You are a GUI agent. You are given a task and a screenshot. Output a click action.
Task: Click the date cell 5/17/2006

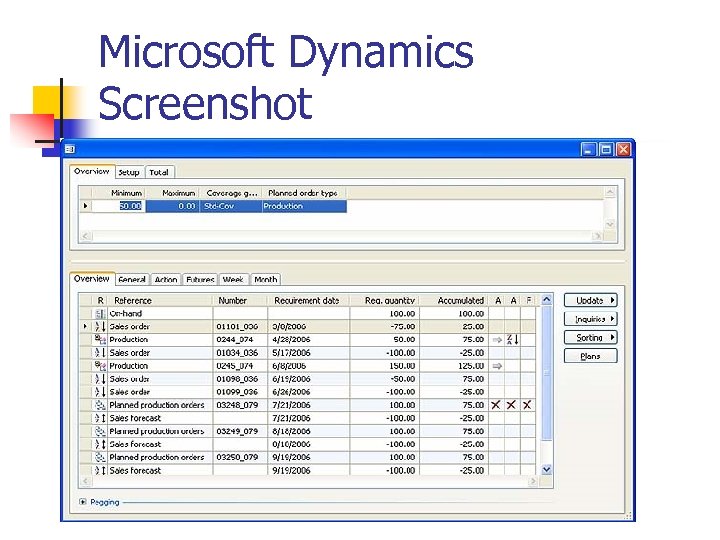tap(309, 353)
